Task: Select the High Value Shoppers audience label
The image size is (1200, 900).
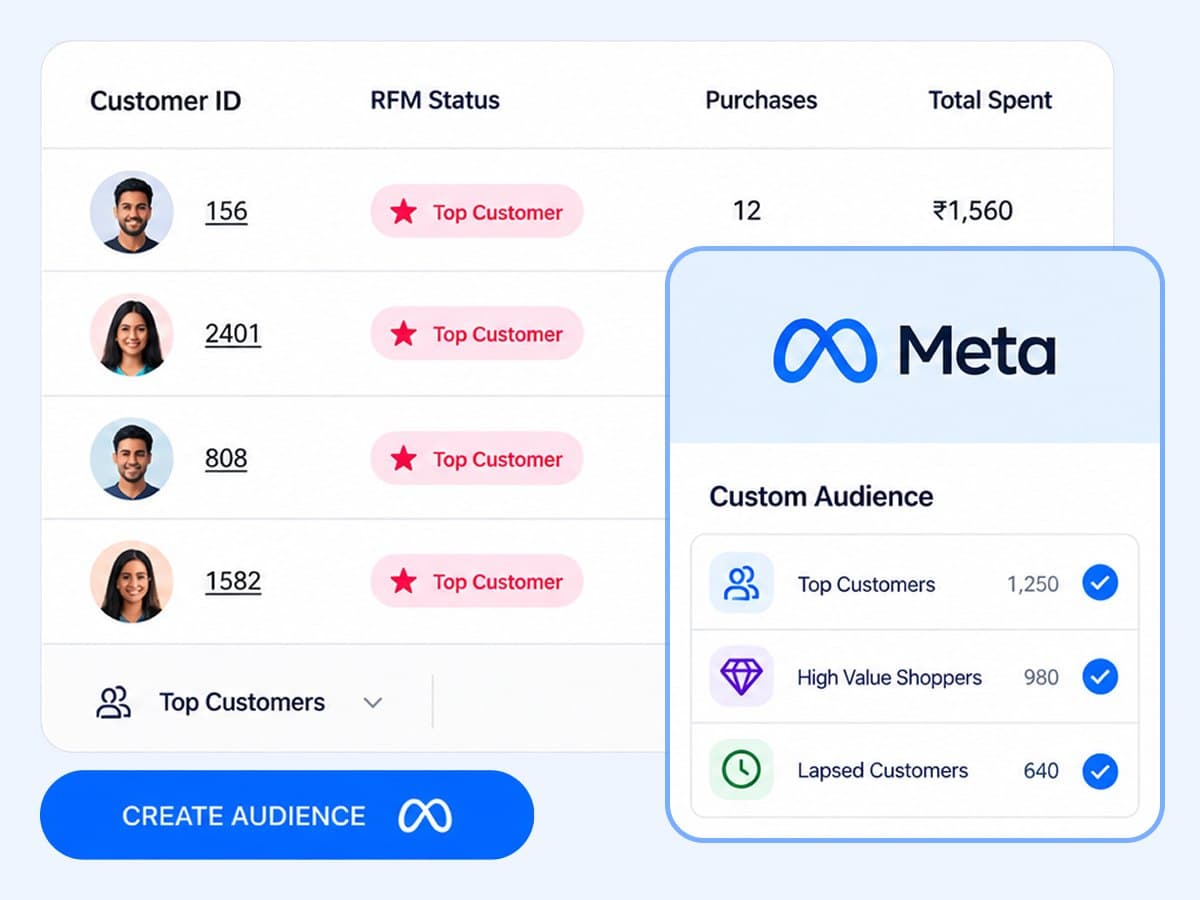Action: [x=889, y=677]
